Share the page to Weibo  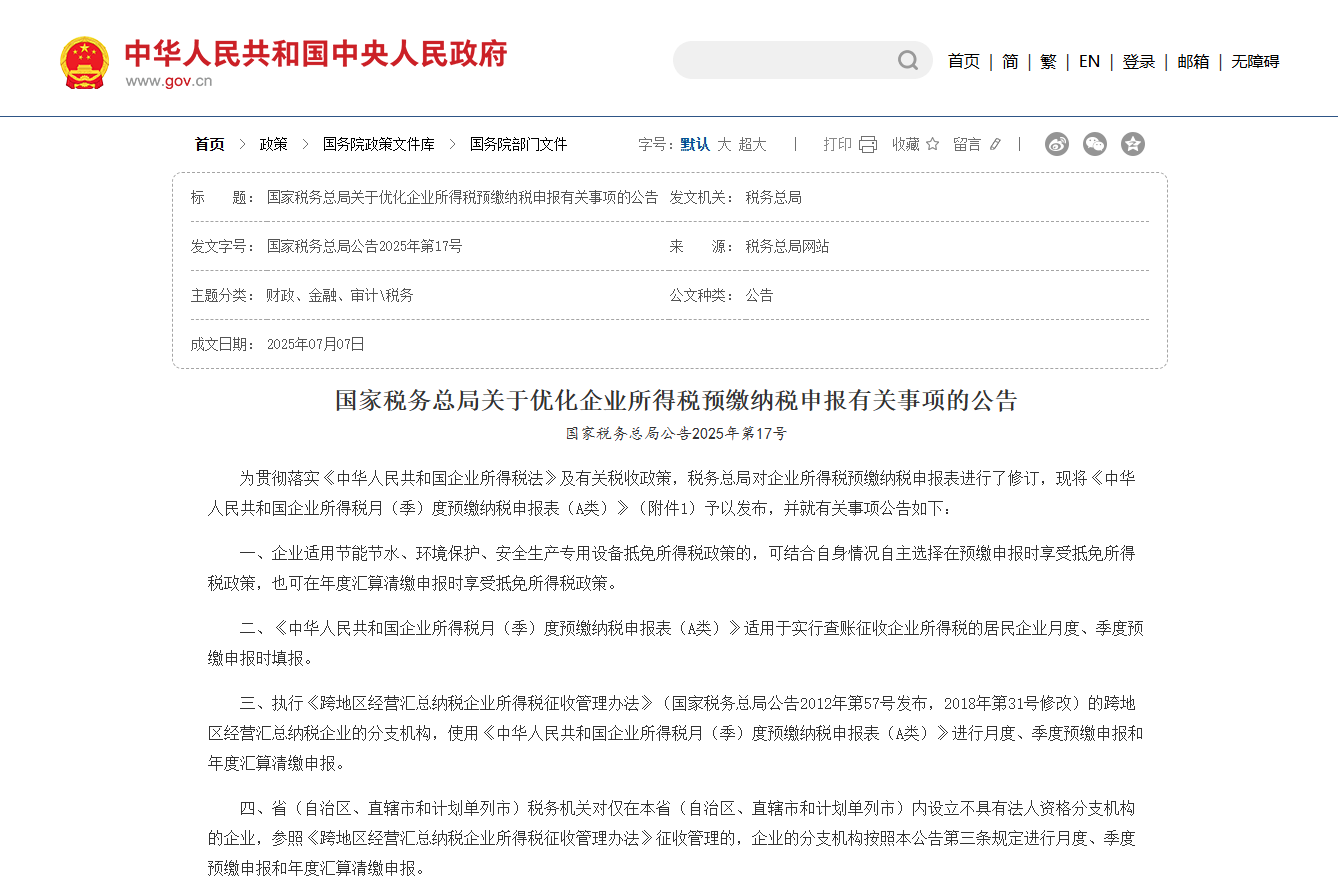(x=1057, y=144)
